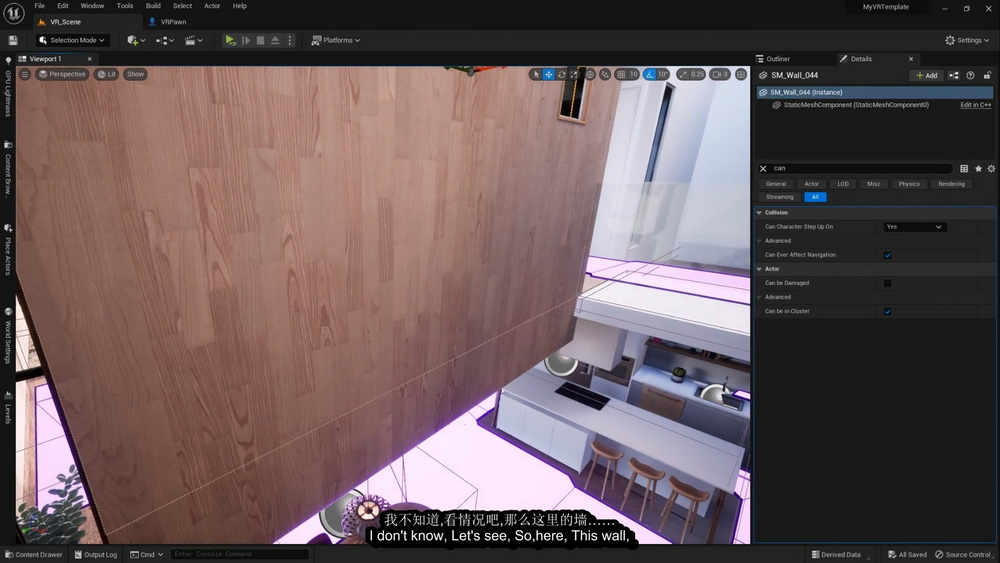
Task: Save the current level with the floppy disk icon
Action: coord(13,40)
